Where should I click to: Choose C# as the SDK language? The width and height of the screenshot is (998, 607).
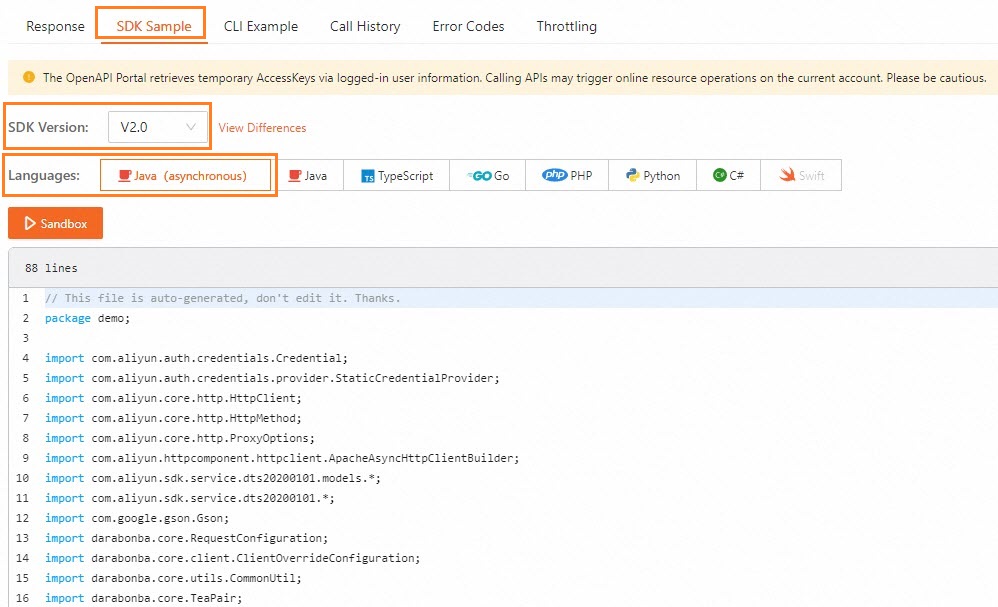tap(729, 176)
